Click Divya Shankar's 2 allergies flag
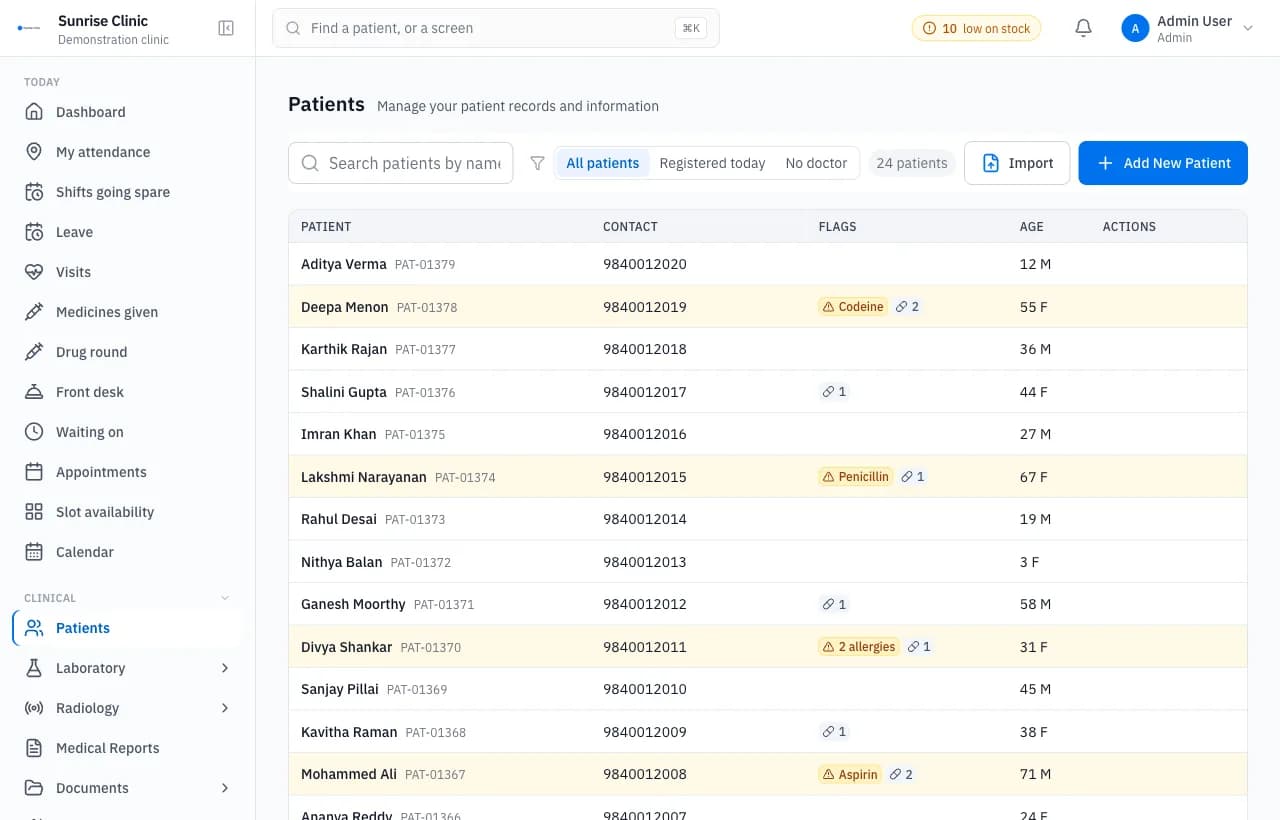Viewport: 1280px width, 820px height. click(x=858, y=647)
